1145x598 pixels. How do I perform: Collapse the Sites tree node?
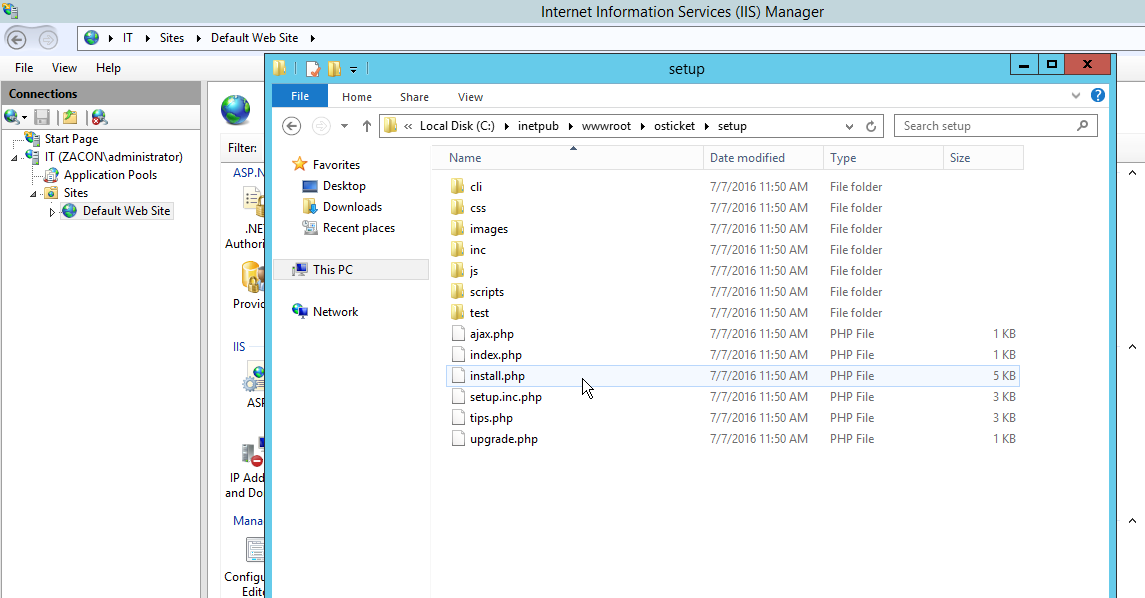(33, 193)
